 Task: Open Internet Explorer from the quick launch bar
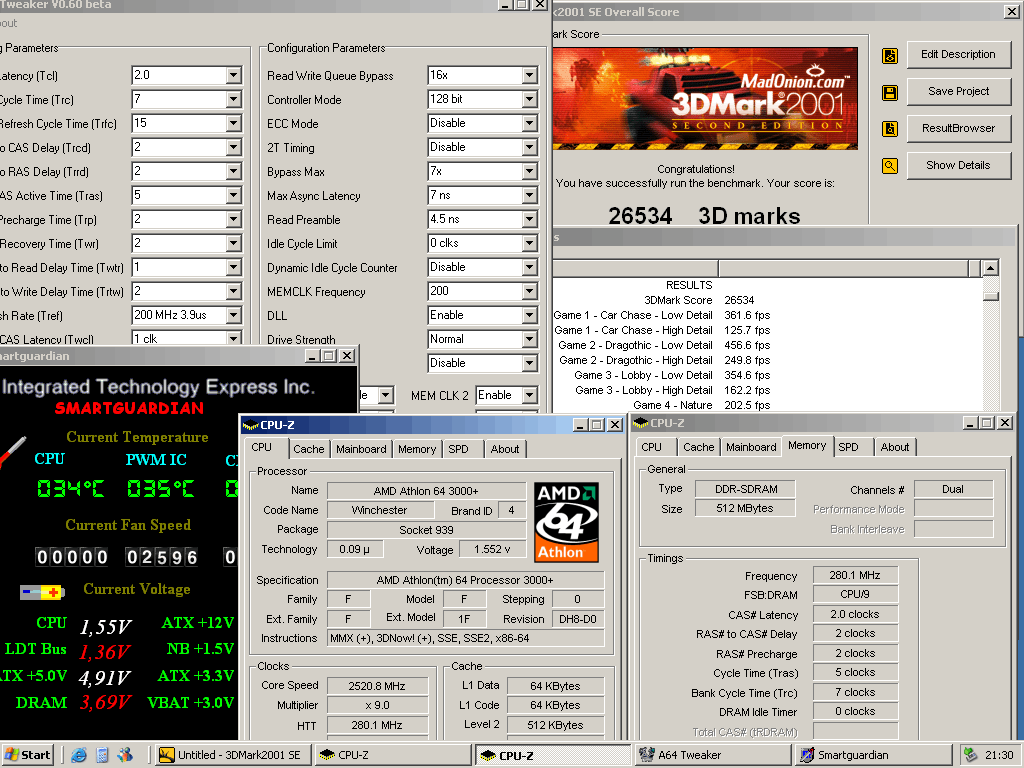coord(79,755)
